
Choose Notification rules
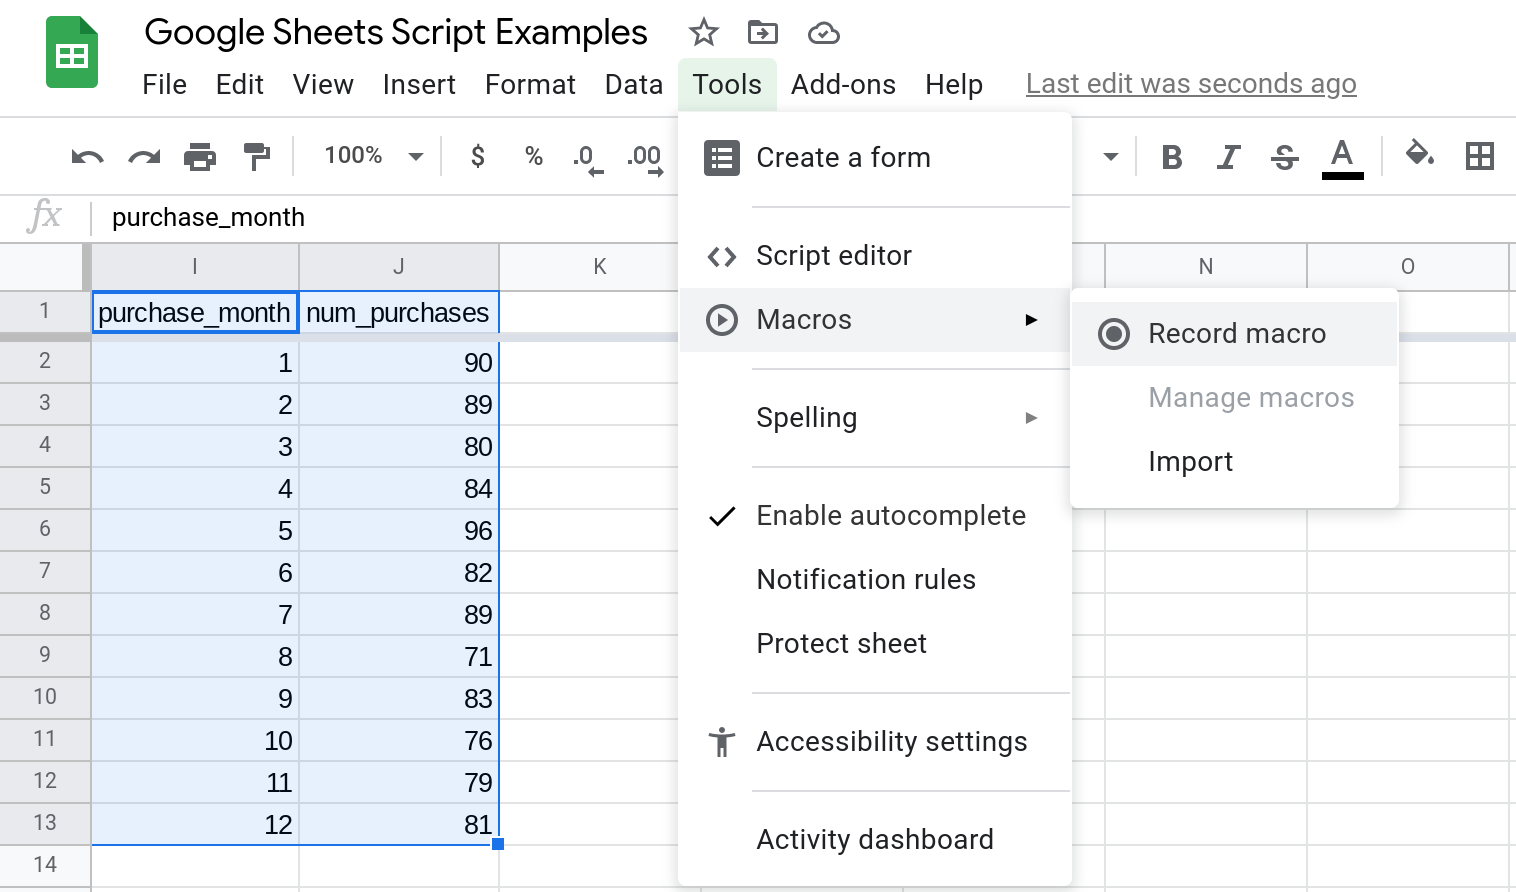(875, 580)
